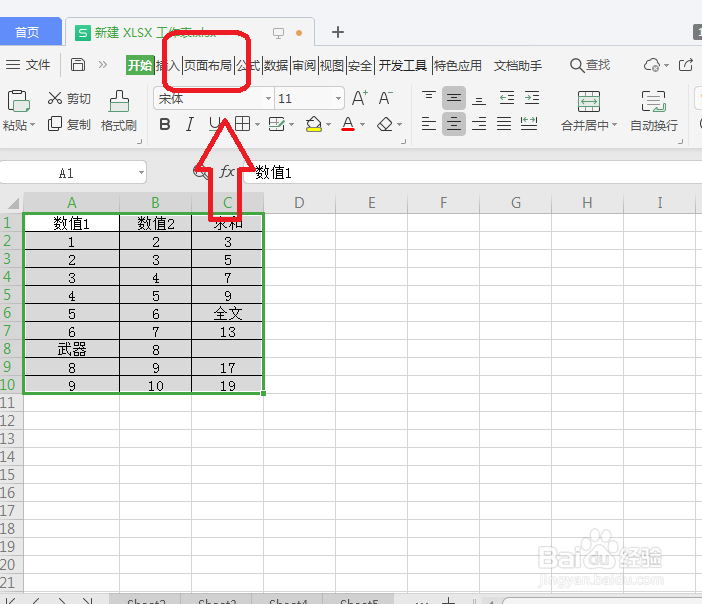The width and height of the screenshot is (702, 604).
Task: Open the 页面布局 ribbon tab
Action: 208,65
